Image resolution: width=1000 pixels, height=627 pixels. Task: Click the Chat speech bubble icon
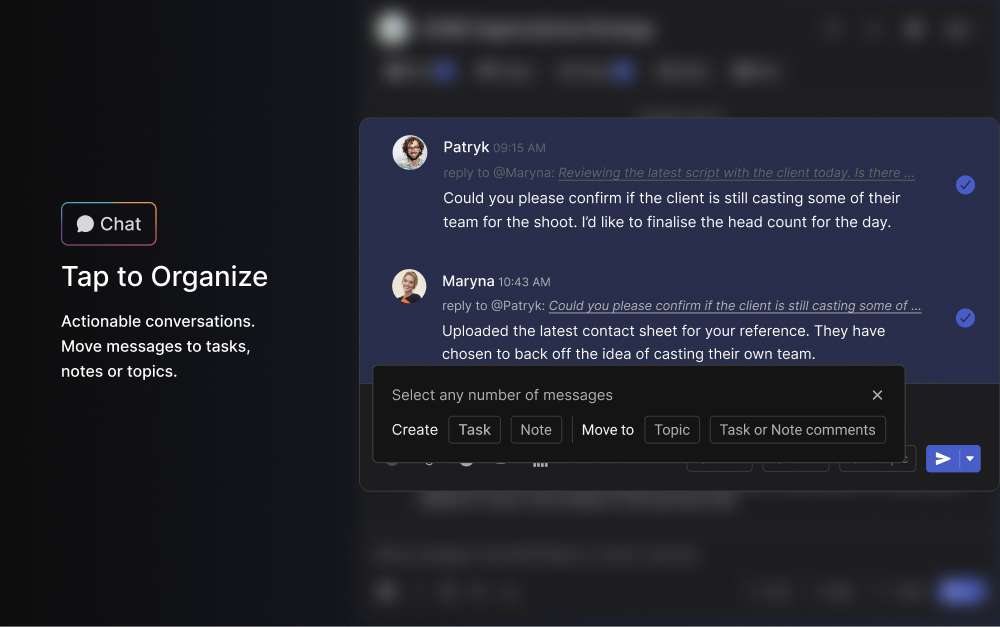tap(86, 224)
